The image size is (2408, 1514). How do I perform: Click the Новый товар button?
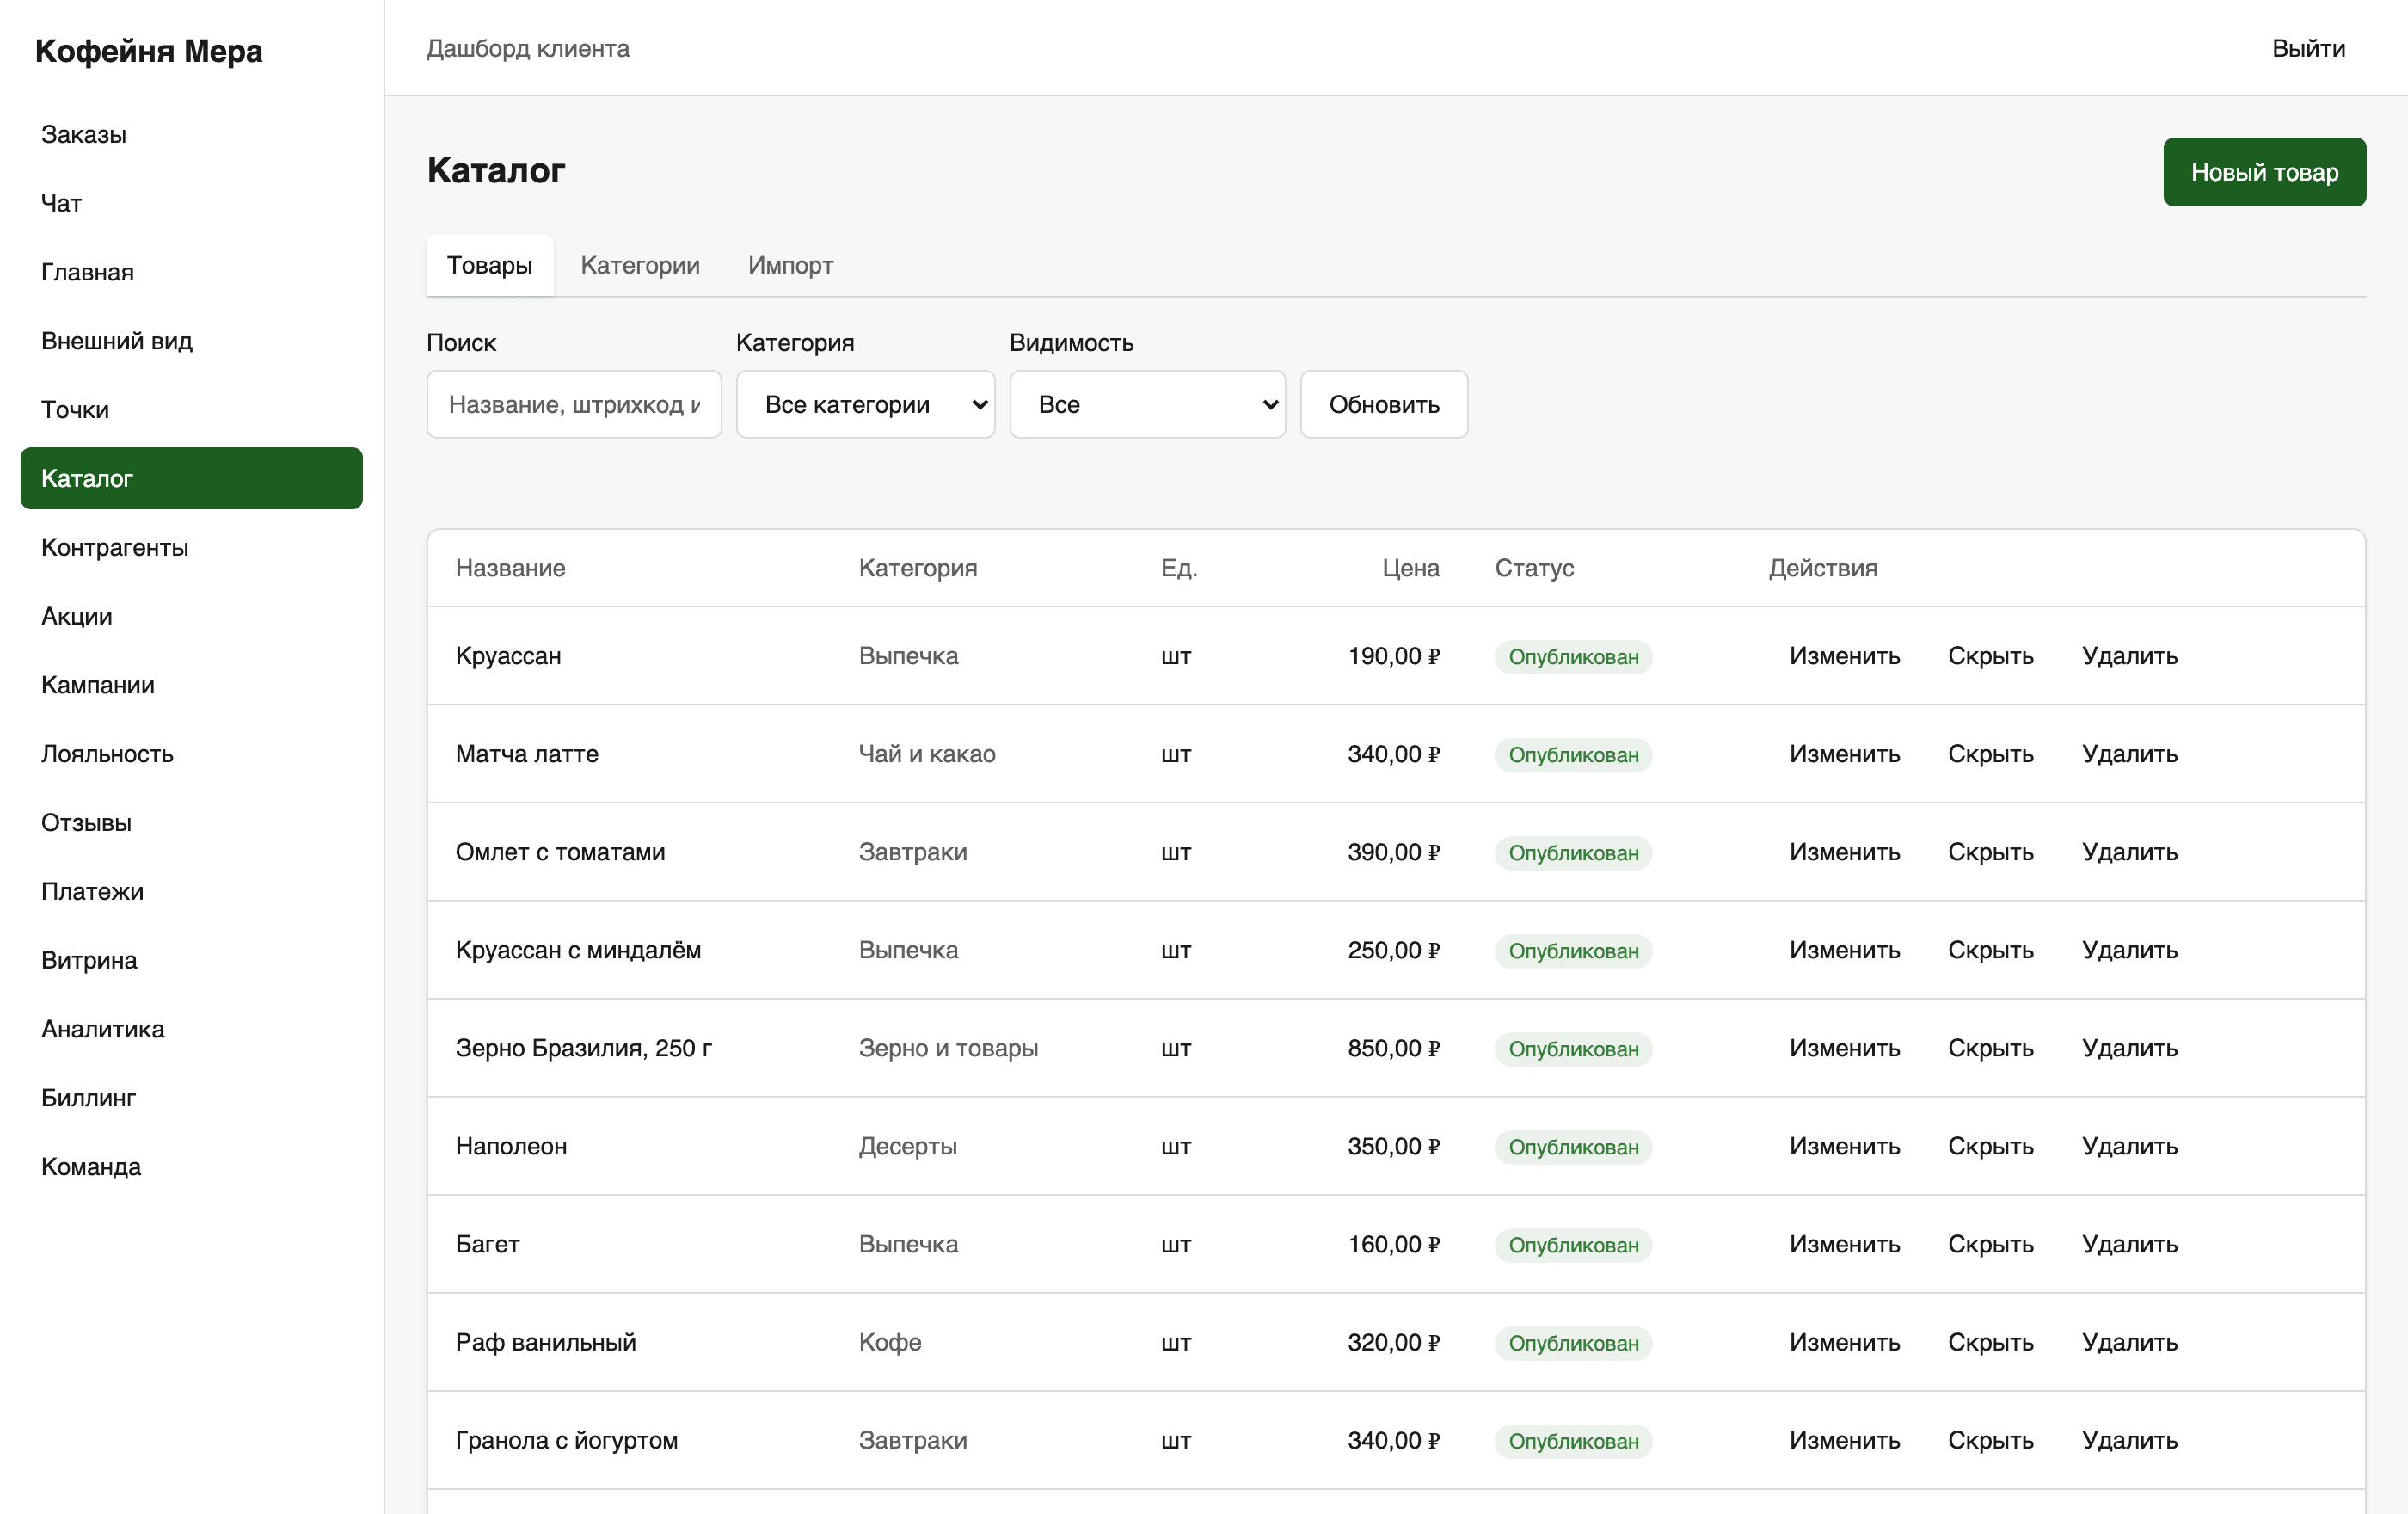pos(2264,172)
